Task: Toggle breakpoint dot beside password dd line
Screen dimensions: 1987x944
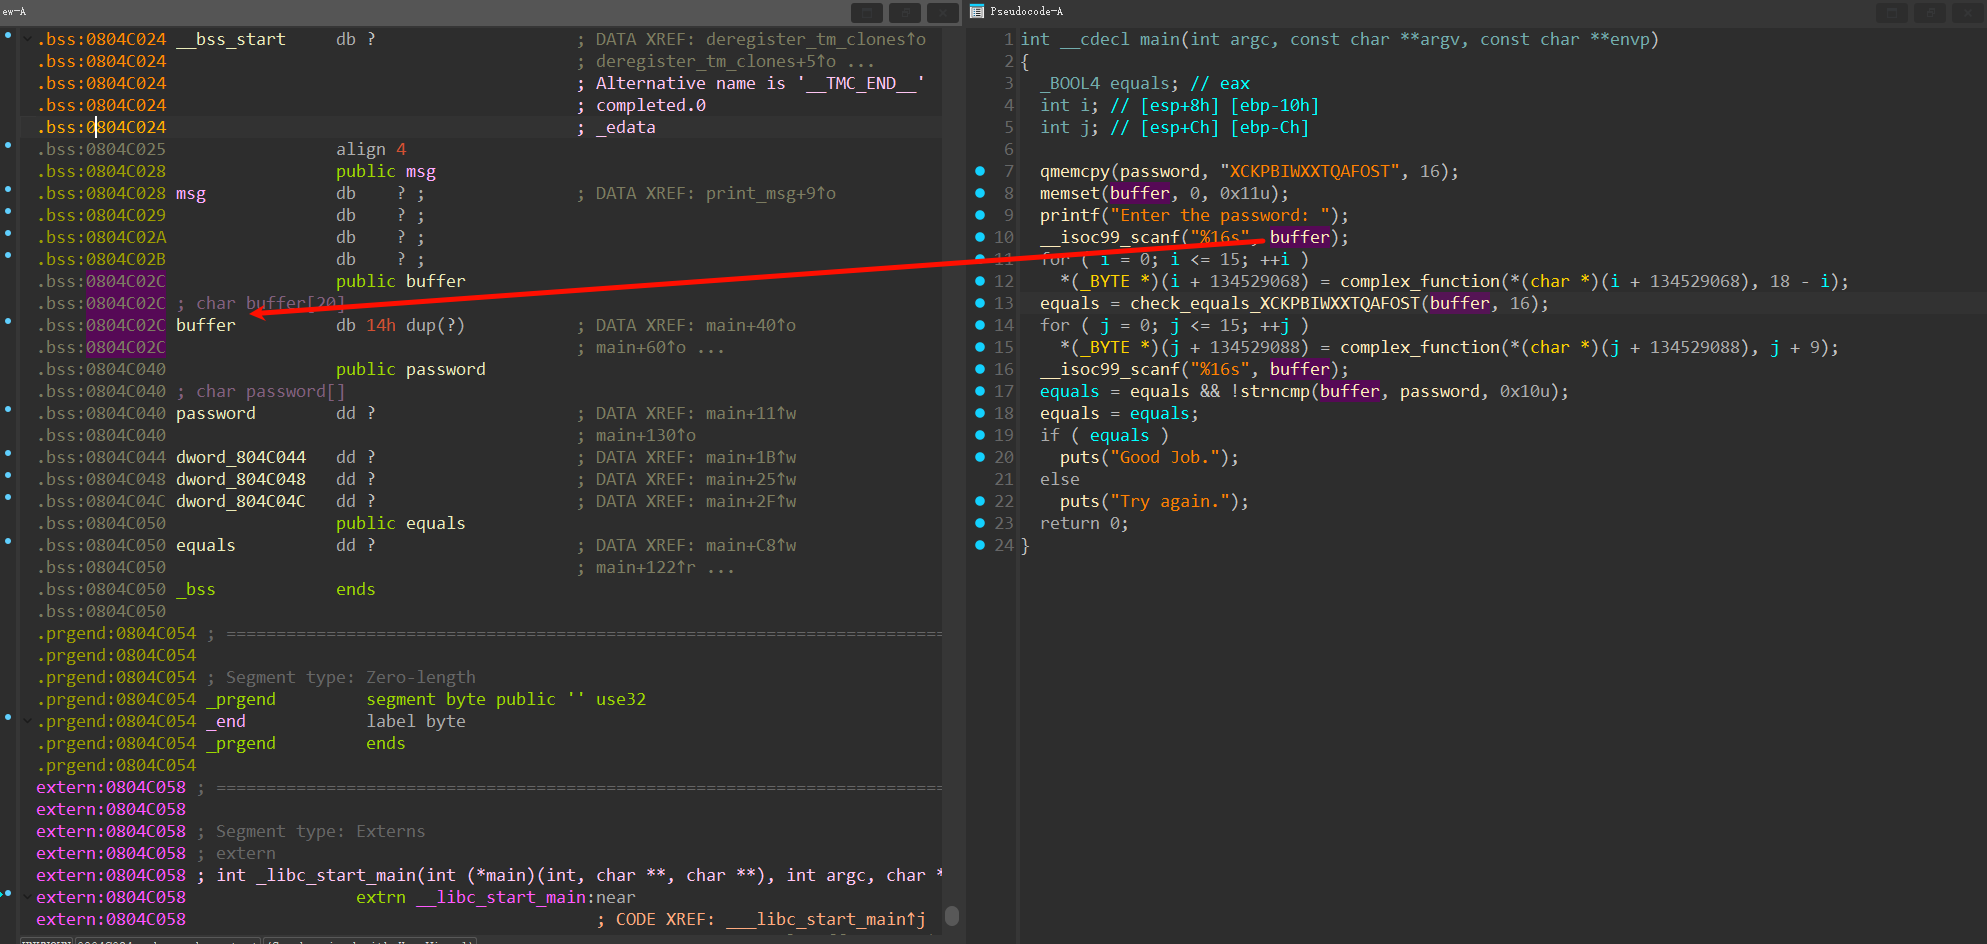Action: point(8,409)
